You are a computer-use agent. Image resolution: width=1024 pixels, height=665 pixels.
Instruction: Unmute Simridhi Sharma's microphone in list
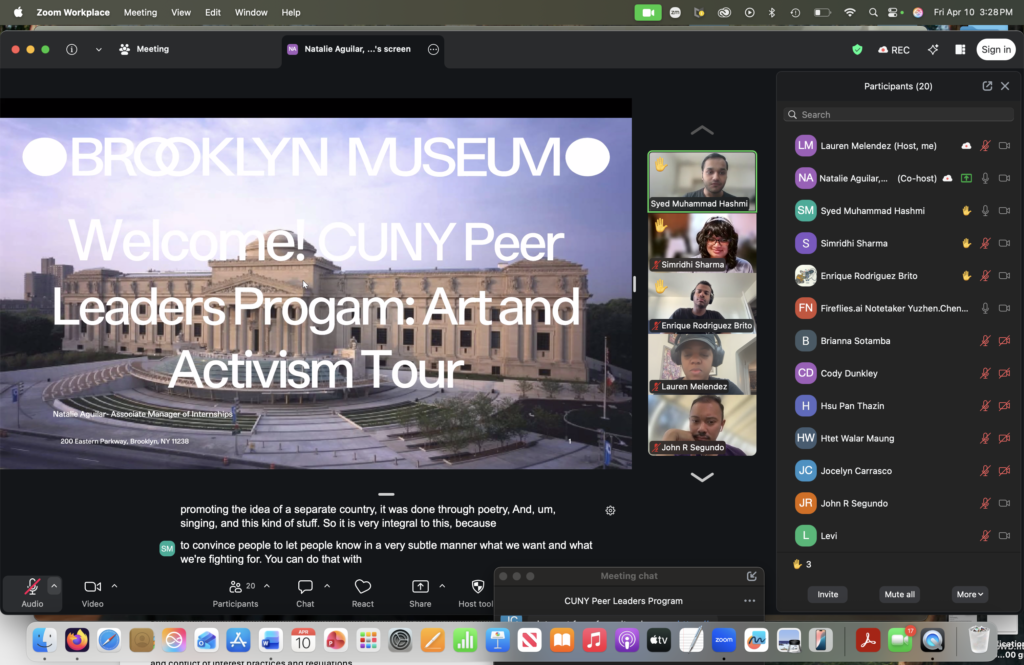pos(985,243)
